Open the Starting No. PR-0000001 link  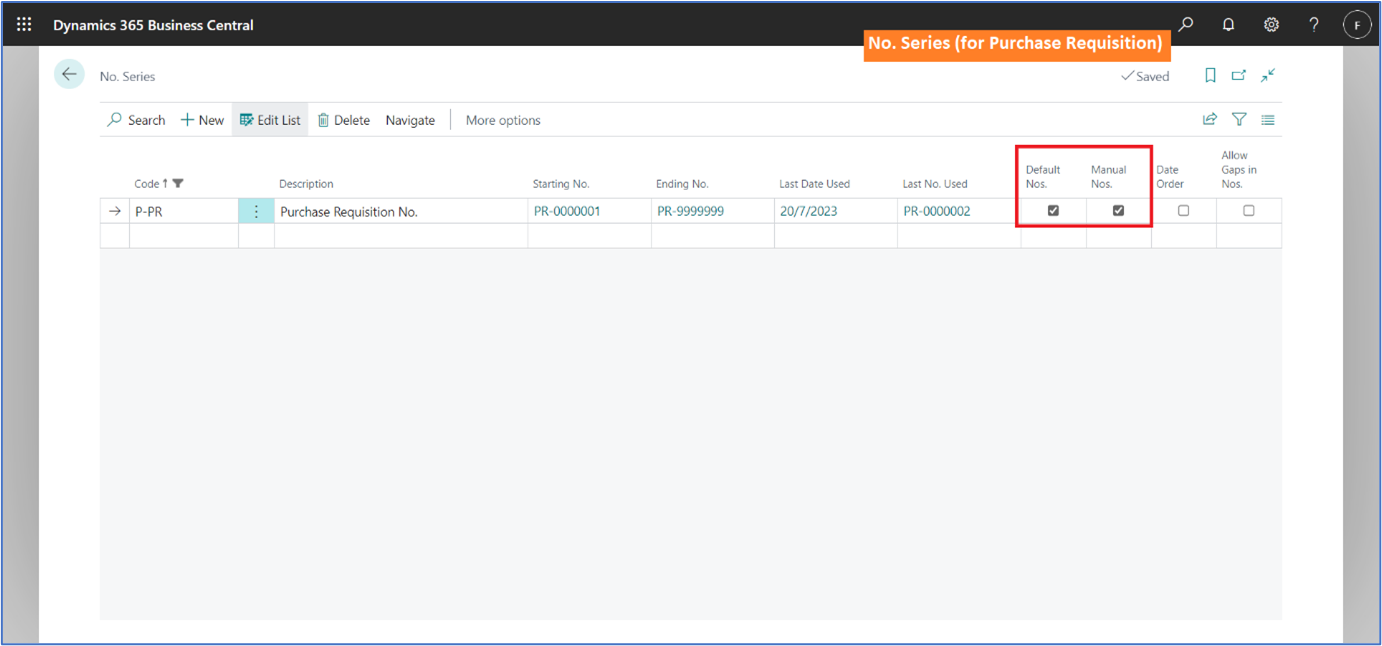[x=567, y=211]
